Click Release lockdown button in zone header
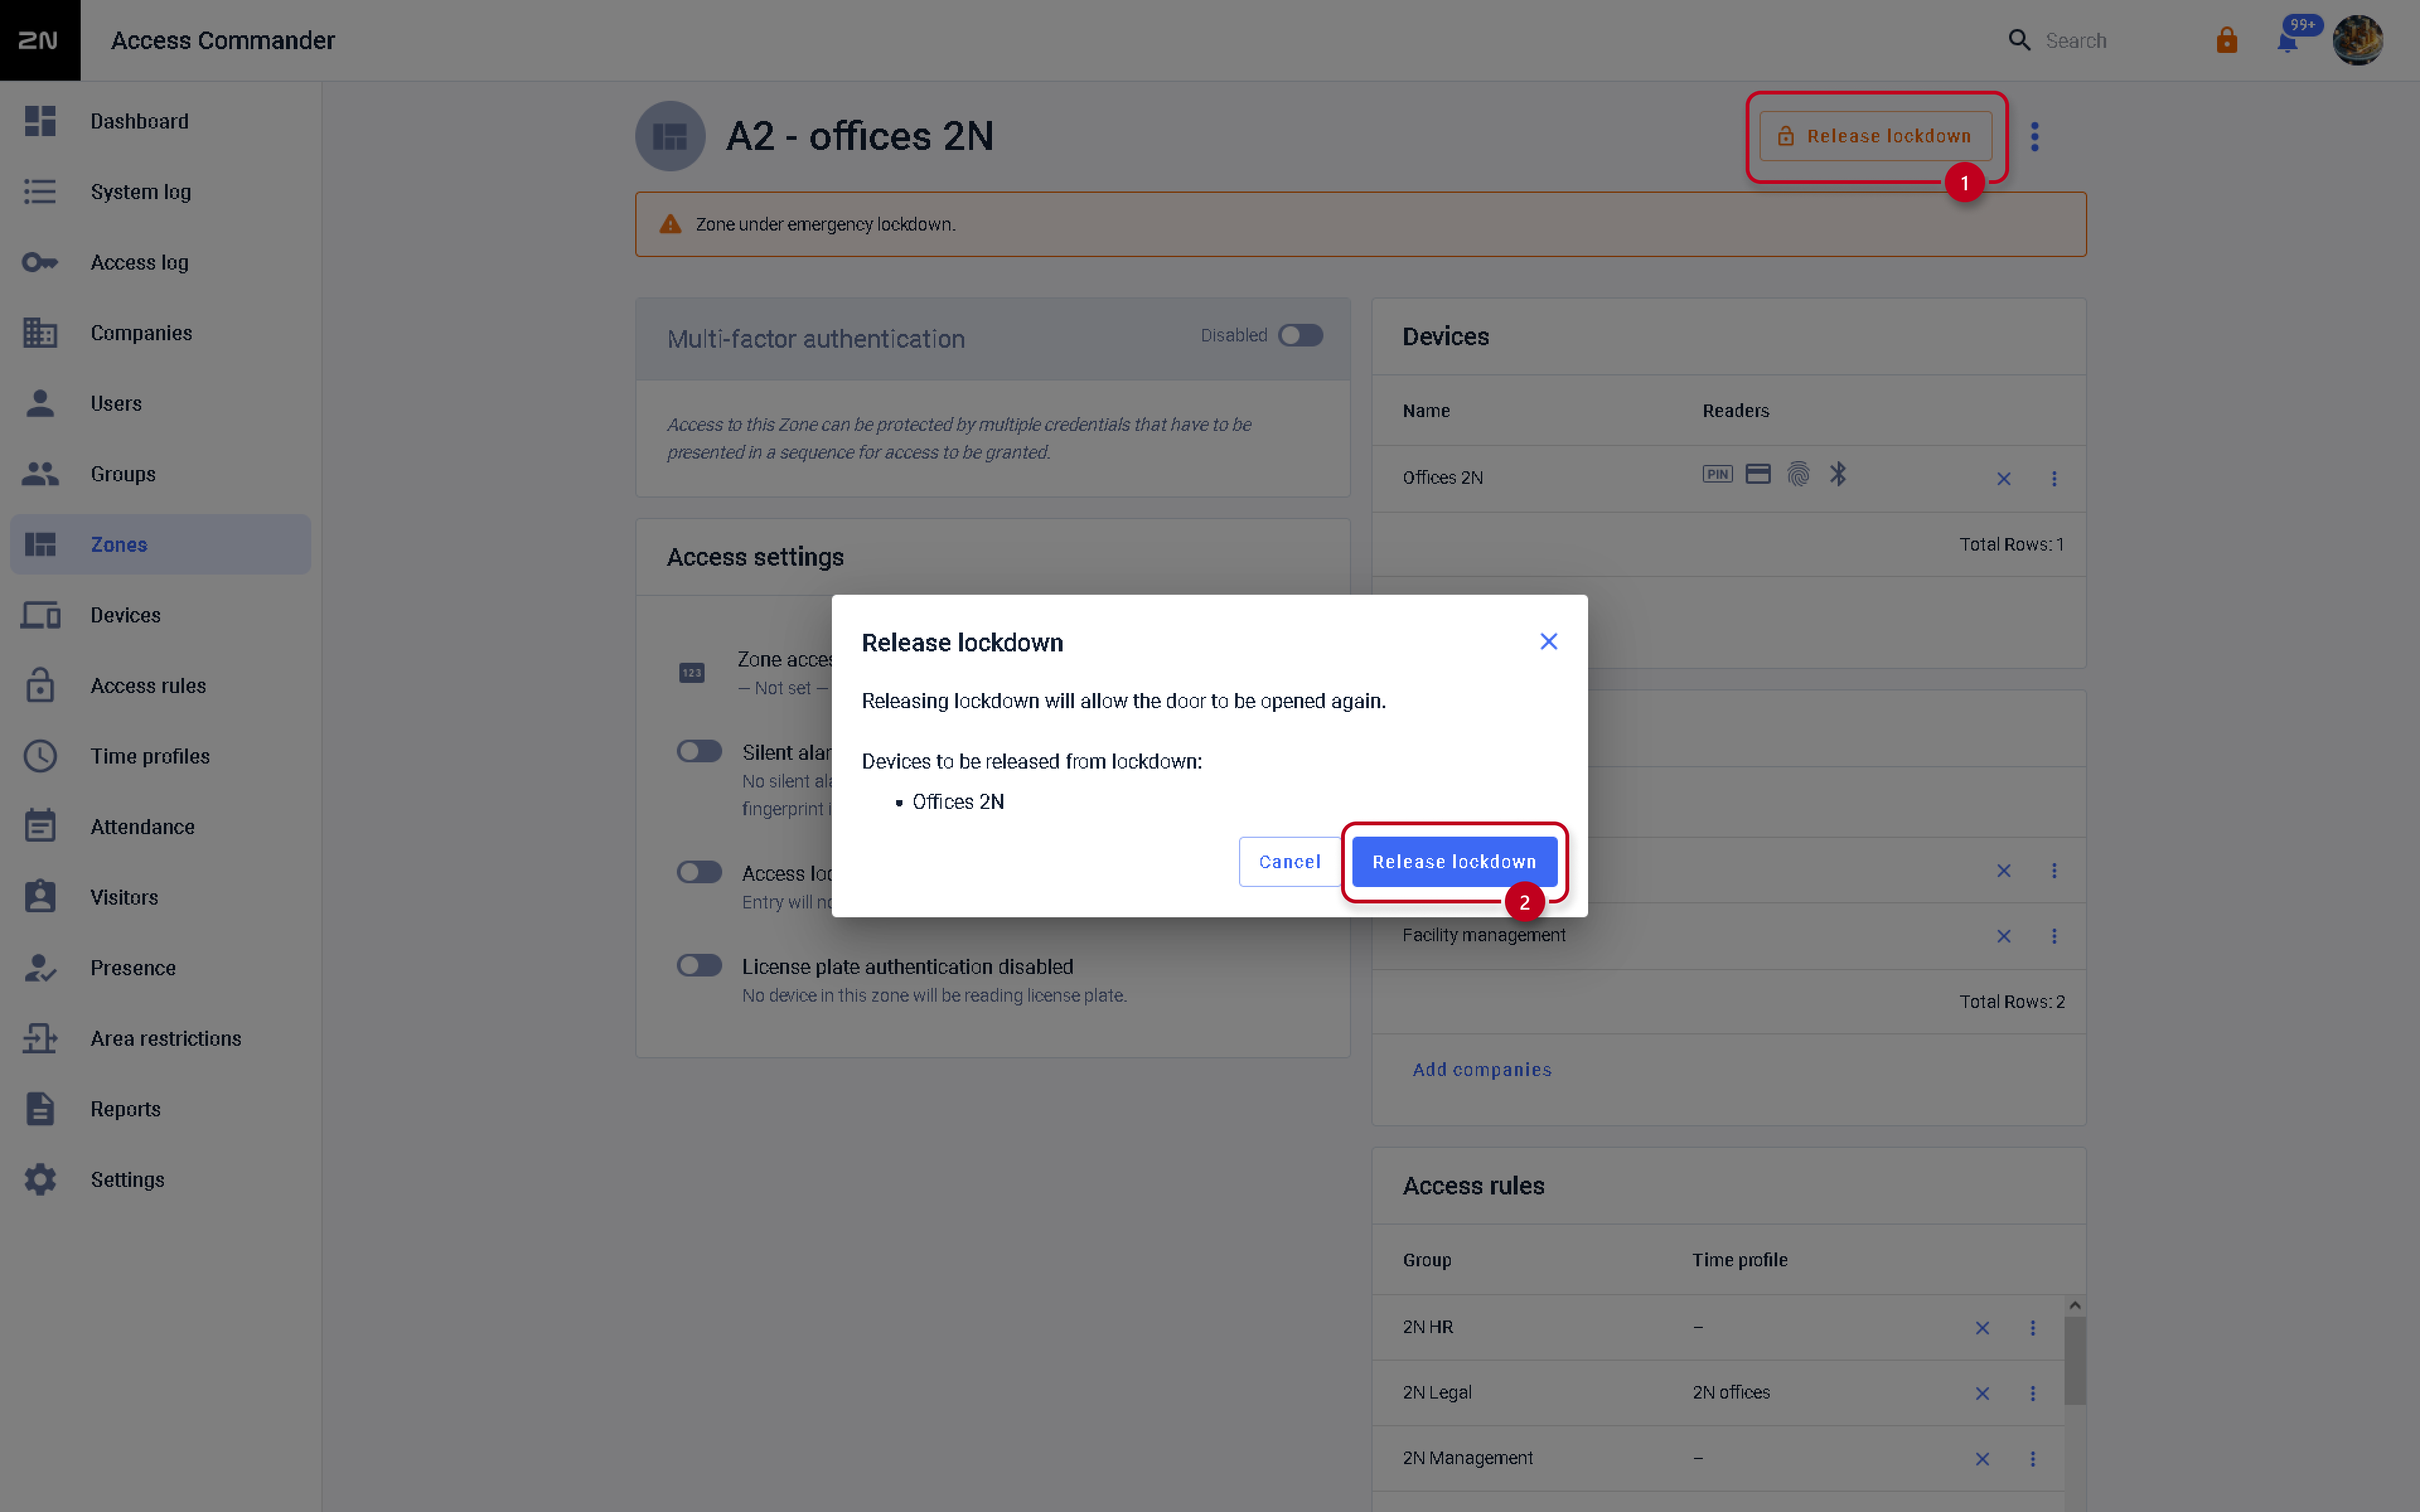 (1875, 136)
